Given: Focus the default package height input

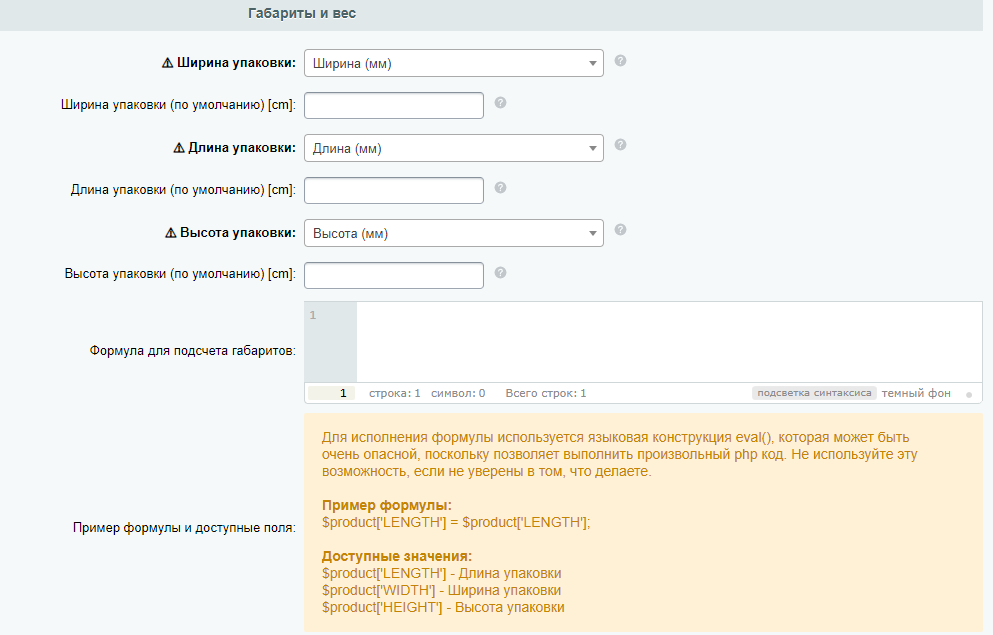Looking at the screenshot, I should (x=394, y=275).
